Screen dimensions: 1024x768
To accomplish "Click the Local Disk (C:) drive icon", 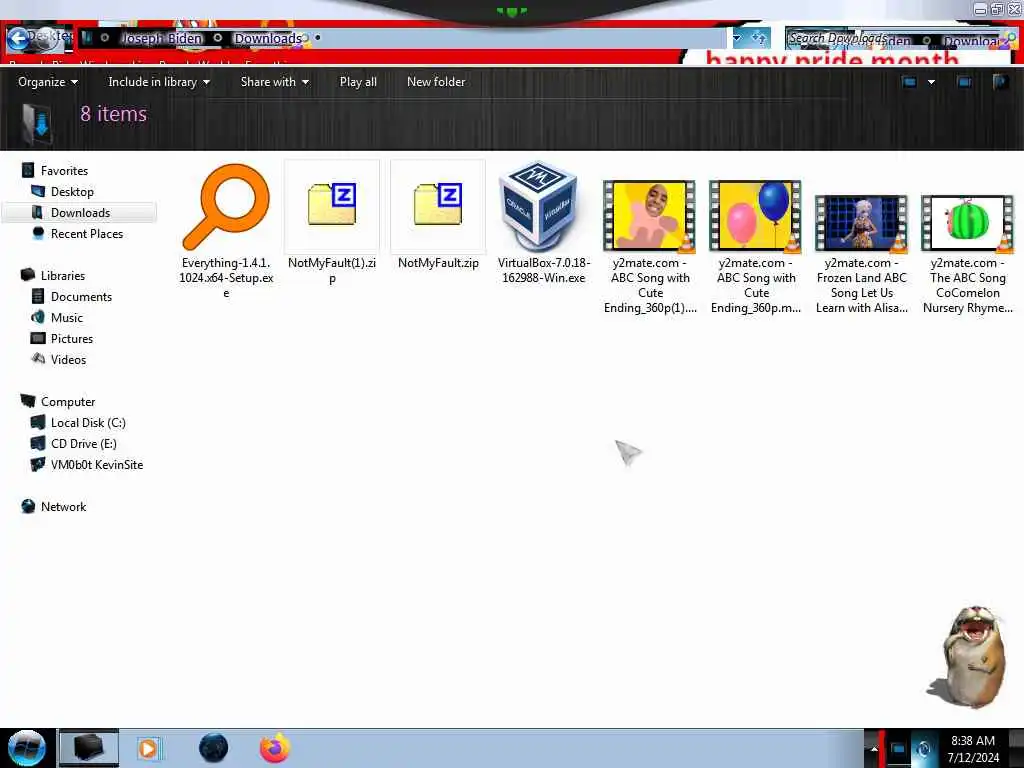I will pyautogui.click(x=38, y=423).
